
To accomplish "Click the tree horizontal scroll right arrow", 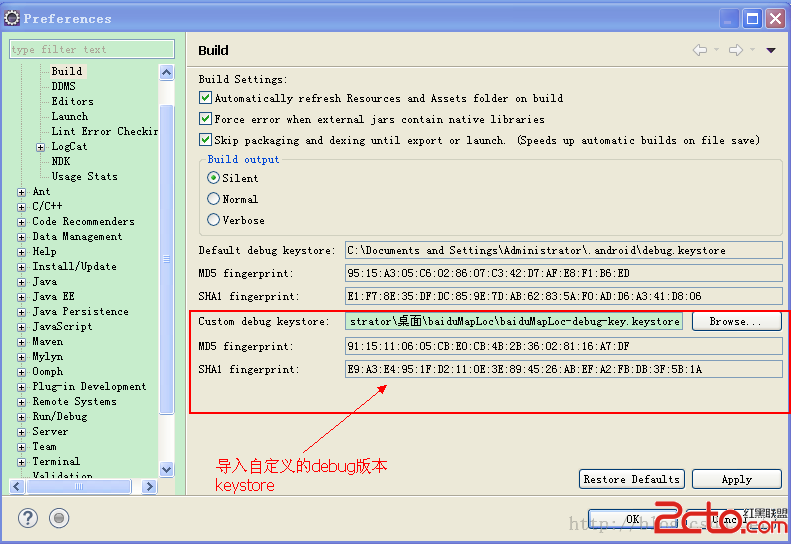I will [x=149, y=486].
